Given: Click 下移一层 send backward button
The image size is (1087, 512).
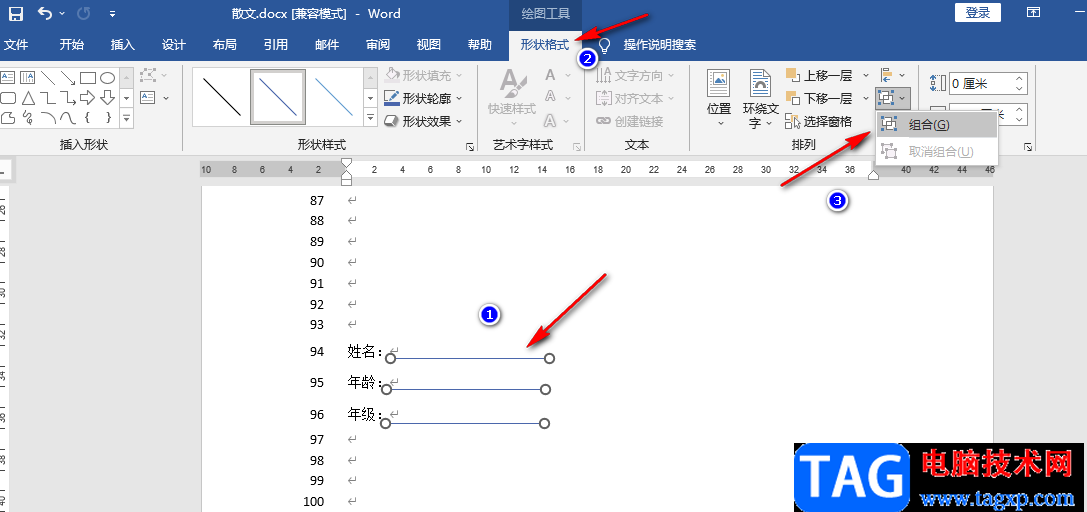Looking at the screenshot, I should 820,98.
